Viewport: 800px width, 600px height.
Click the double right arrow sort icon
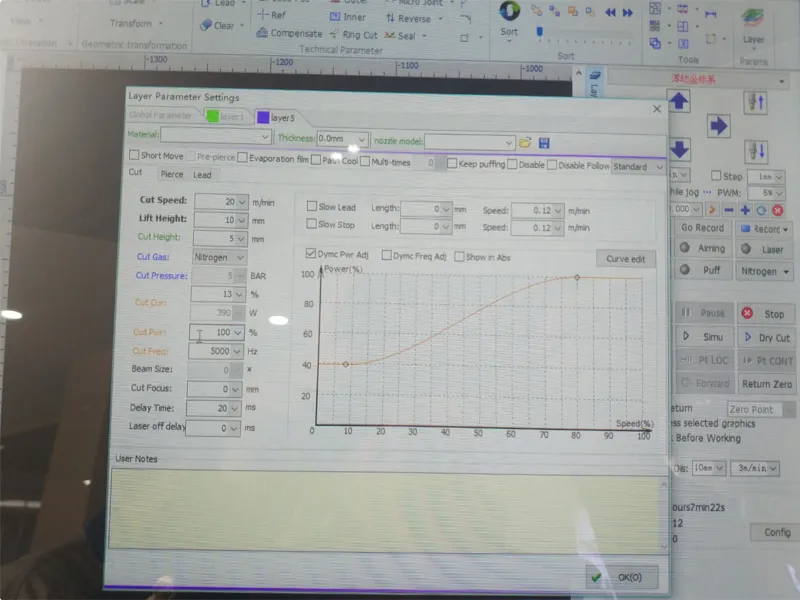point(628,13)
